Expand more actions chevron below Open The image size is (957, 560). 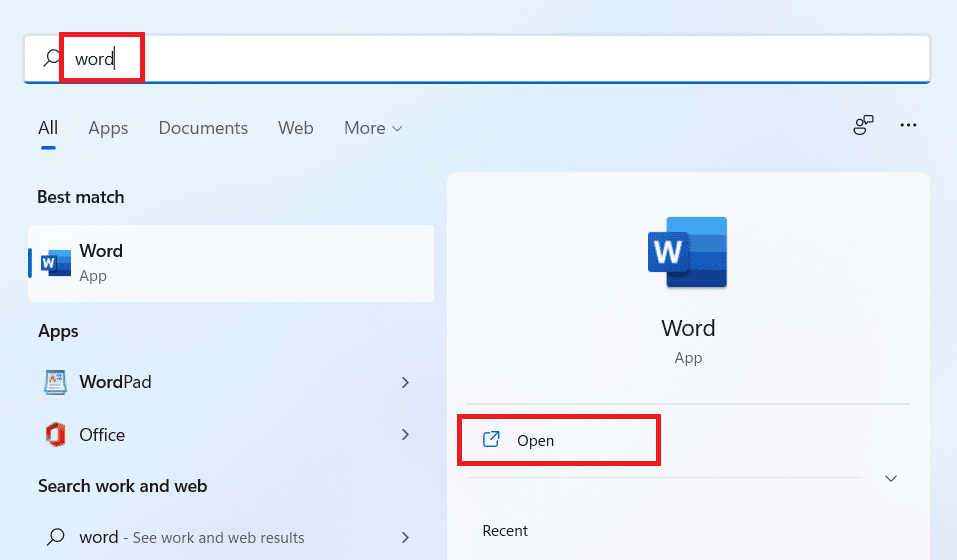click(891, 478)
